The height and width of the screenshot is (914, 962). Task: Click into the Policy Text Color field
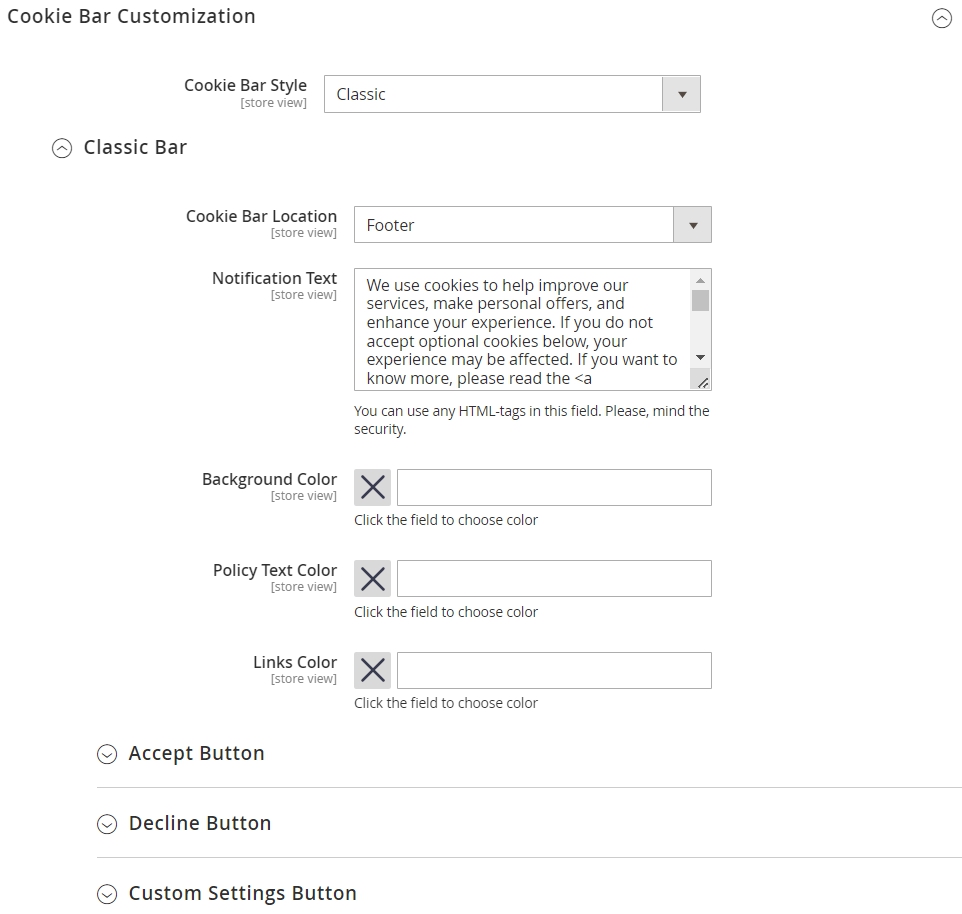[554, 578]
